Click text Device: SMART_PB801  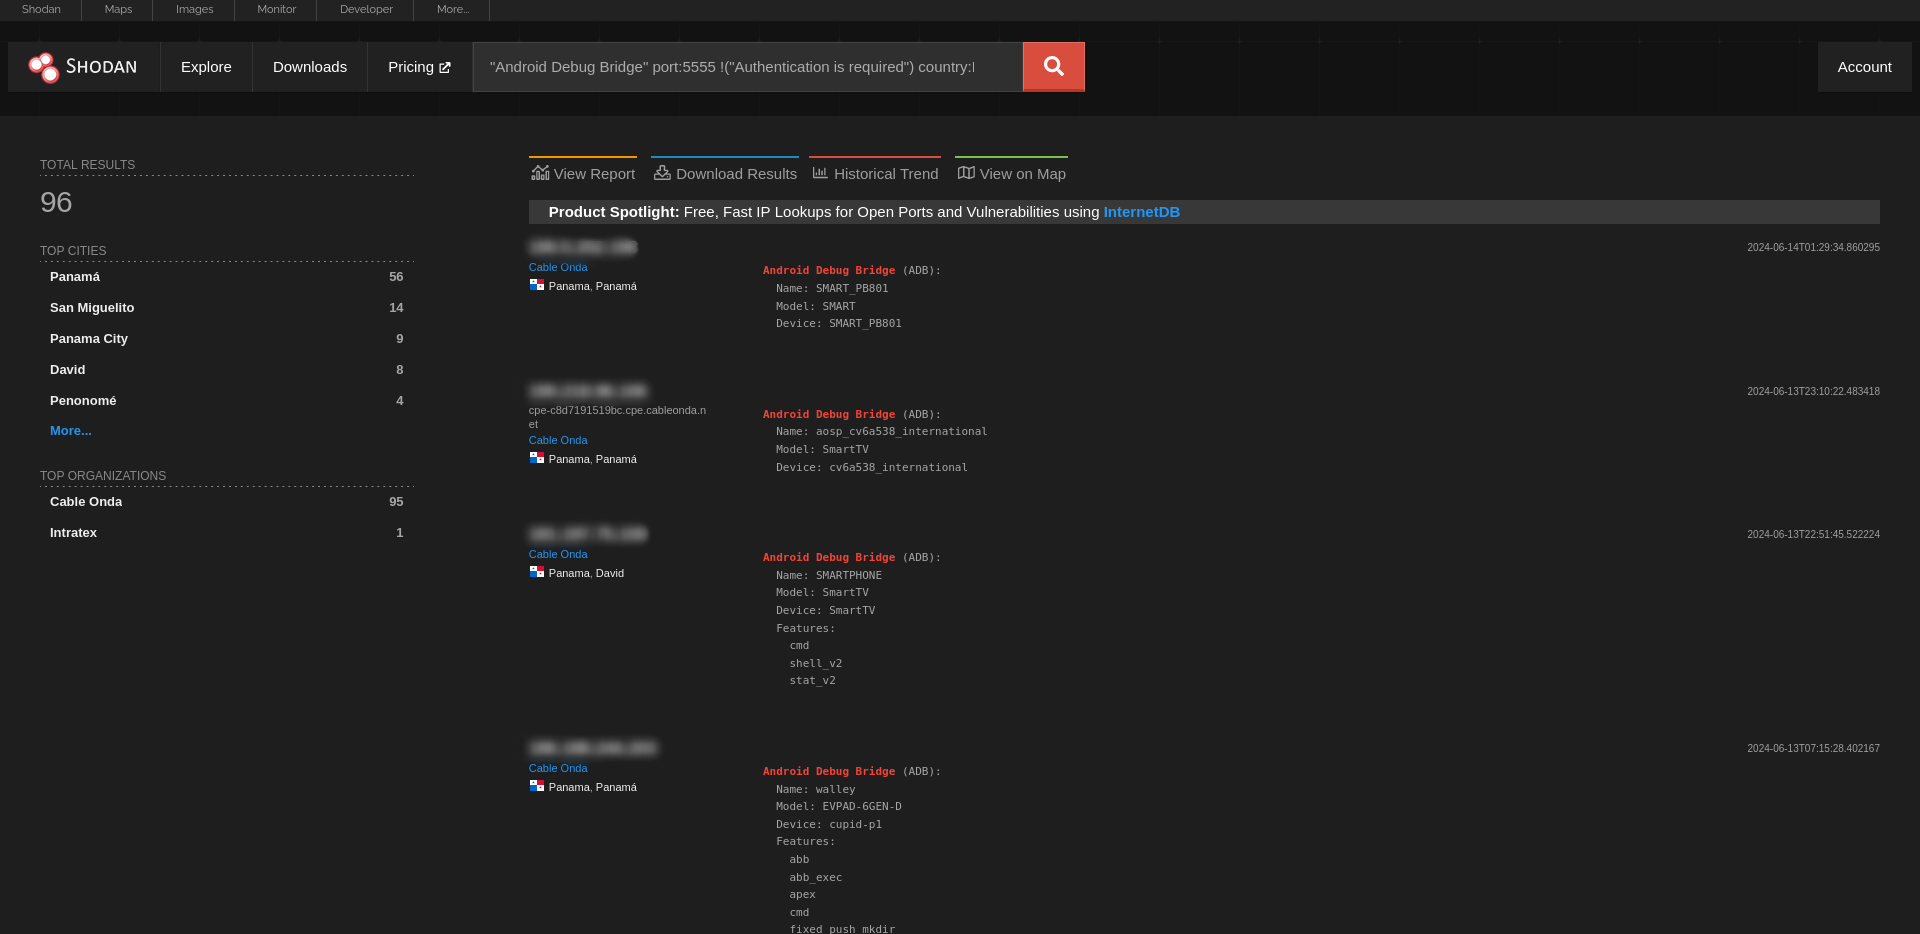[839, 324]
